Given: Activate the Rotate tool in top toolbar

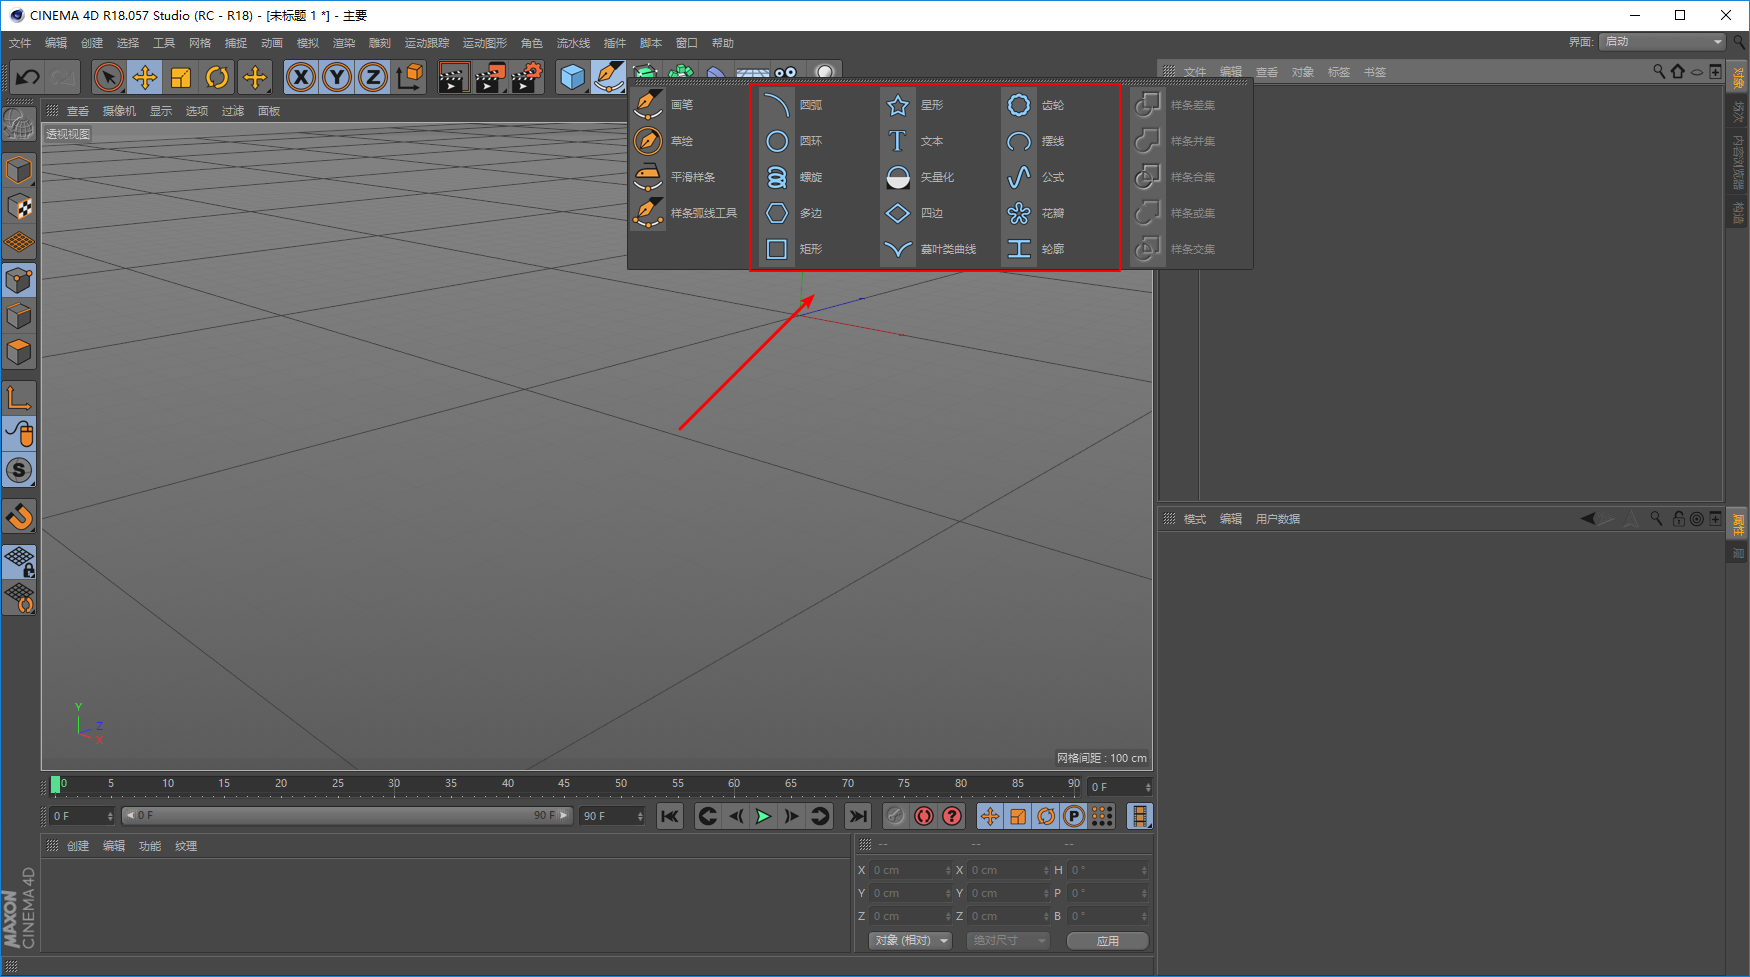Looking at the screenshot, I should (217, 77).
